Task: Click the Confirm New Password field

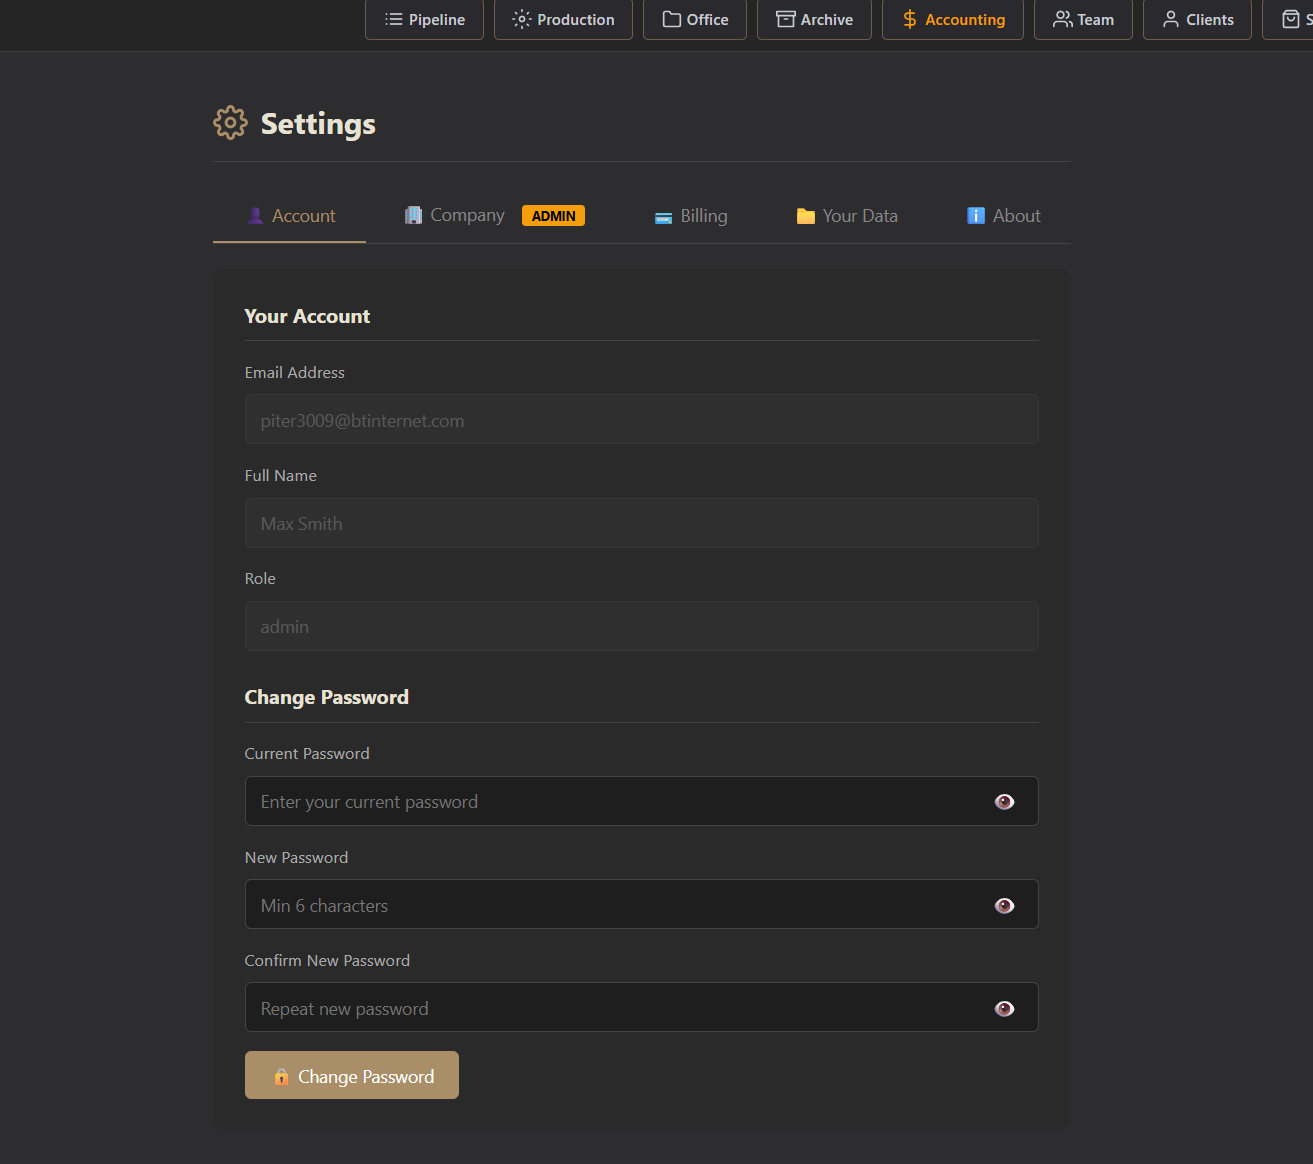Action: coord(610,1009)
